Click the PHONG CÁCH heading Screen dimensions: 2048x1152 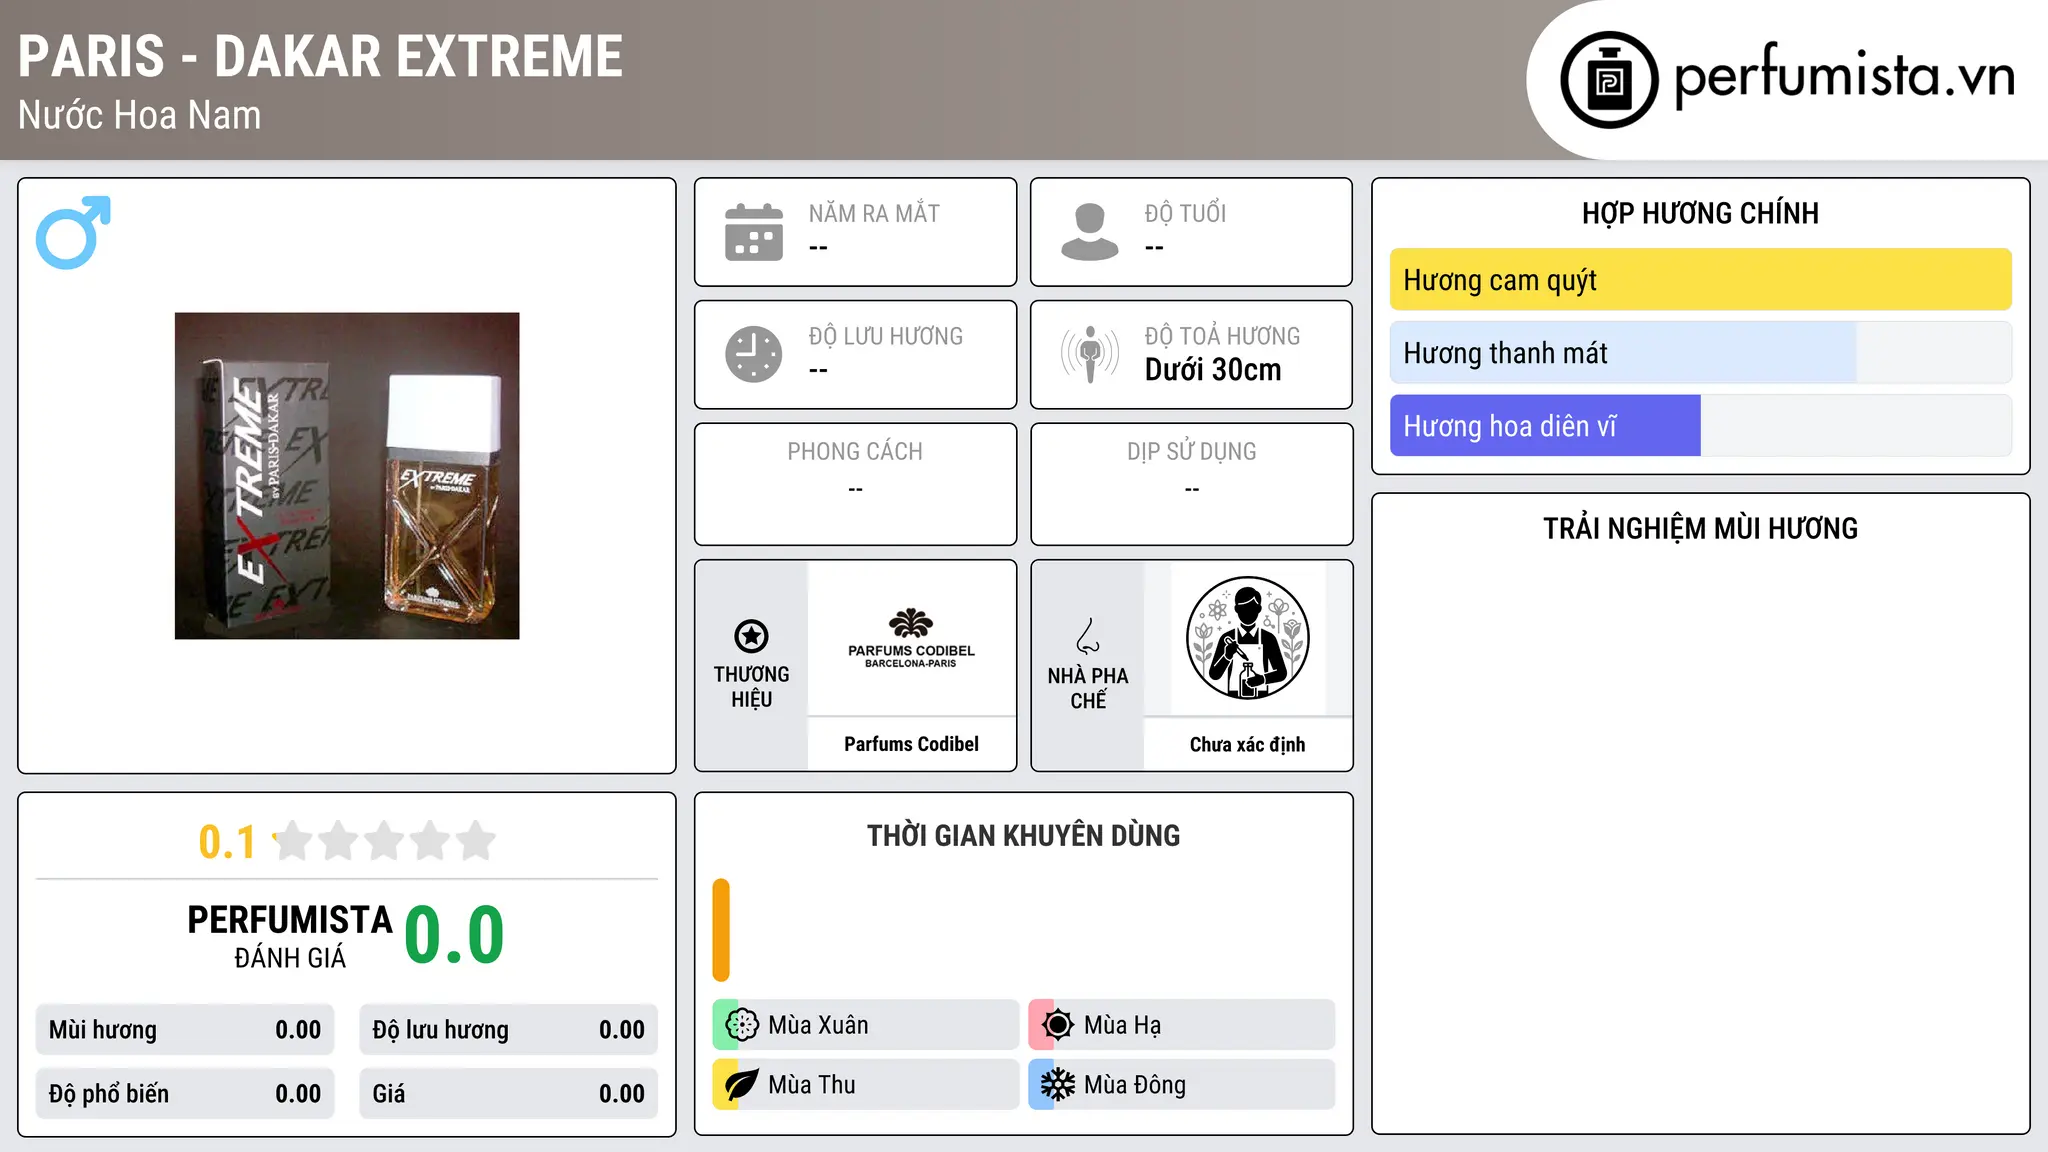click(x=855, y=452)
